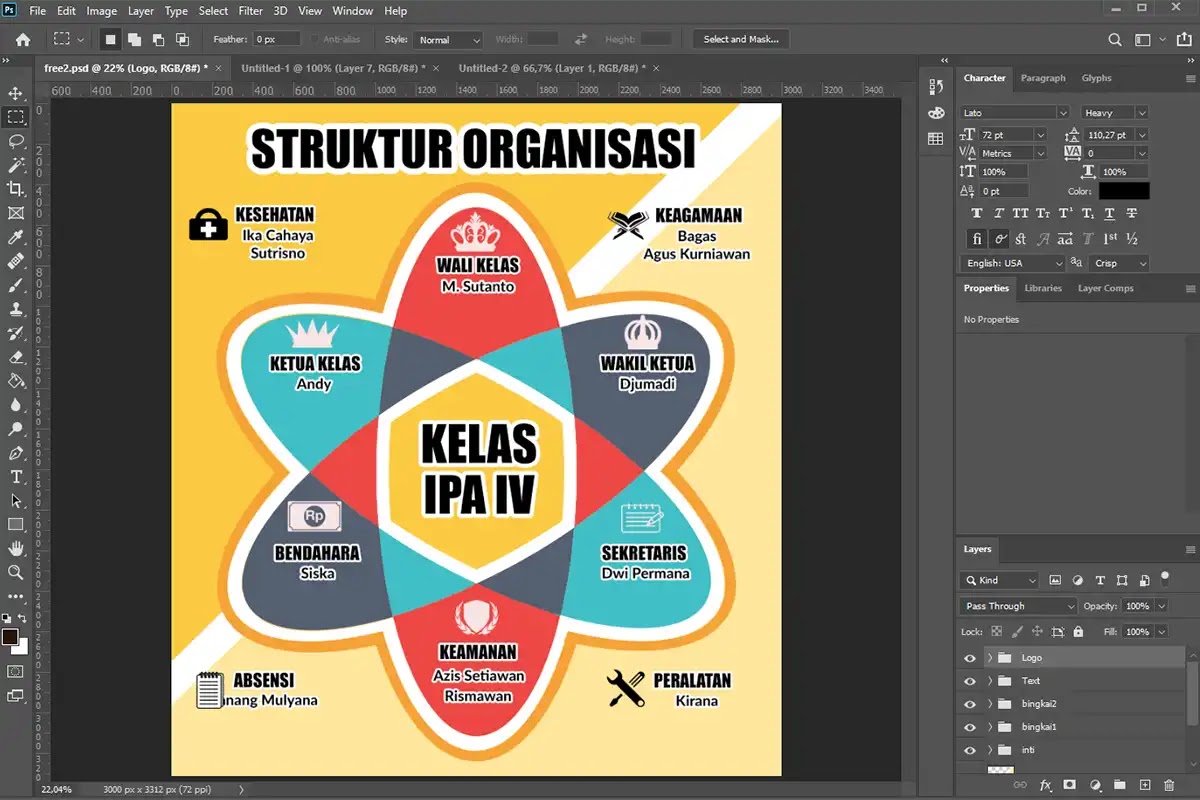Switch to the Libraries tab

(x=1042, y=288)
